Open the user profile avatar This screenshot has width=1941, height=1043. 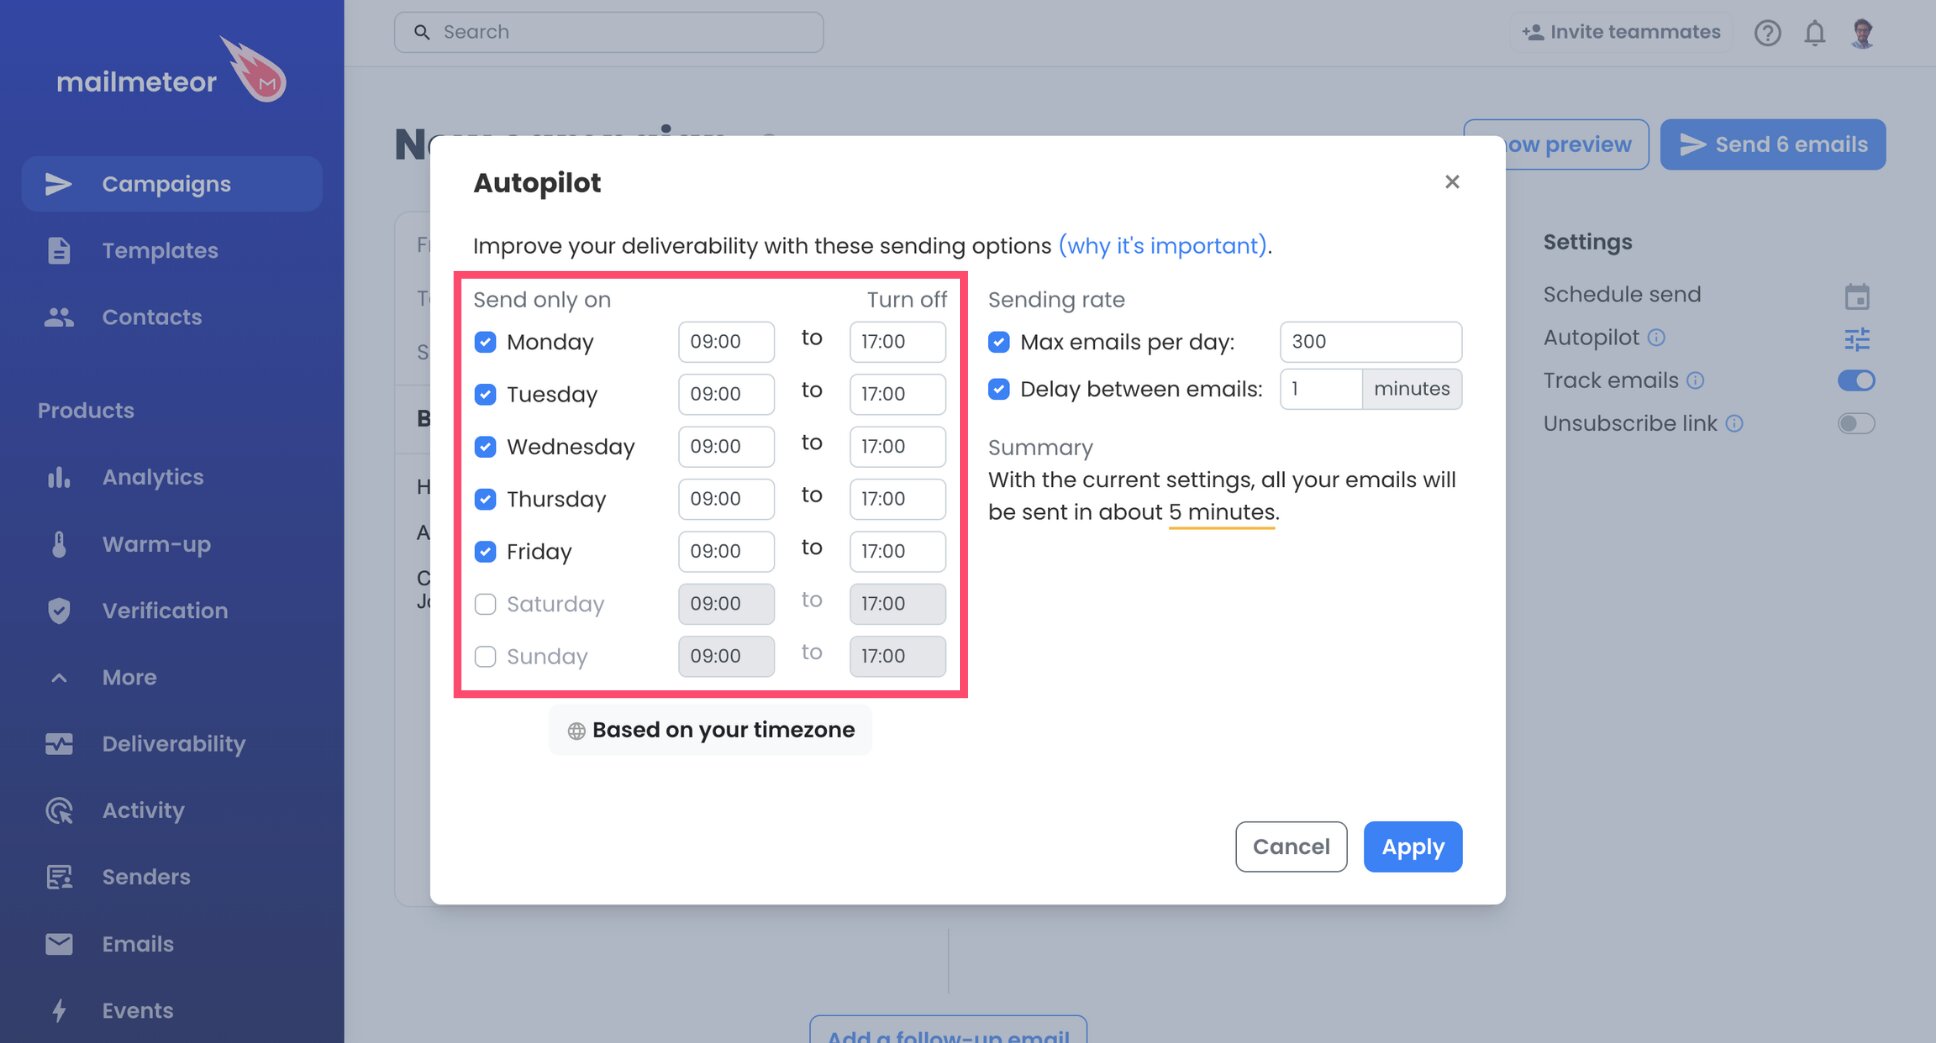coord(1862,33)
